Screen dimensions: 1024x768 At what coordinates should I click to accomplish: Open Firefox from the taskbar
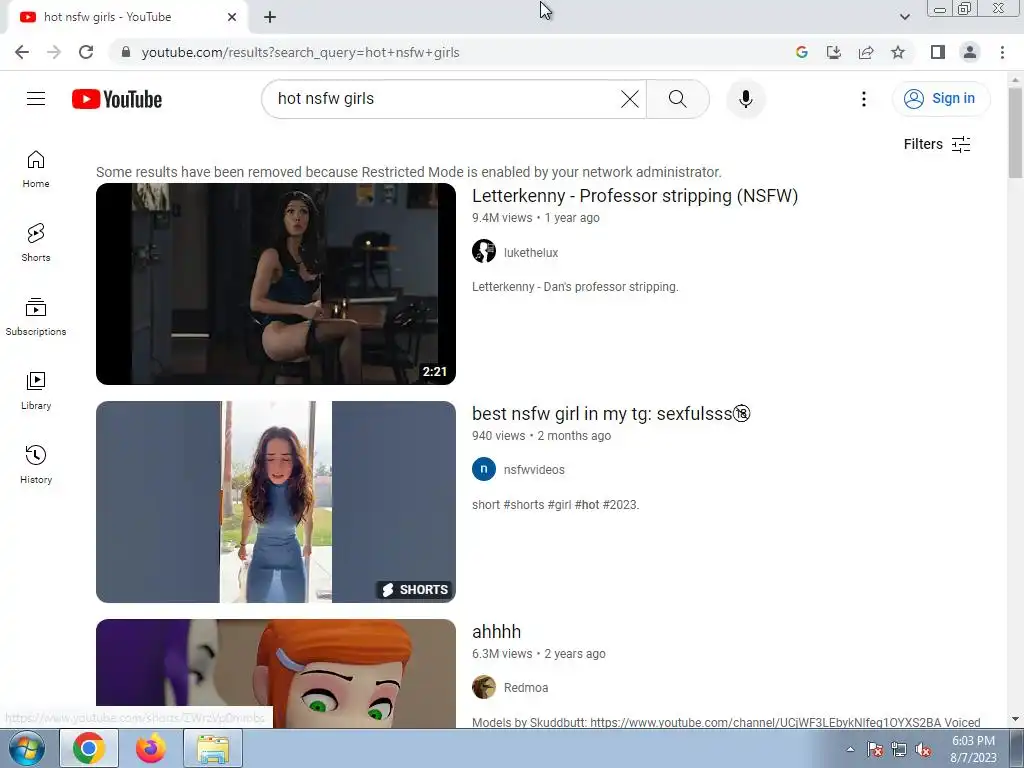coord(151,748)
